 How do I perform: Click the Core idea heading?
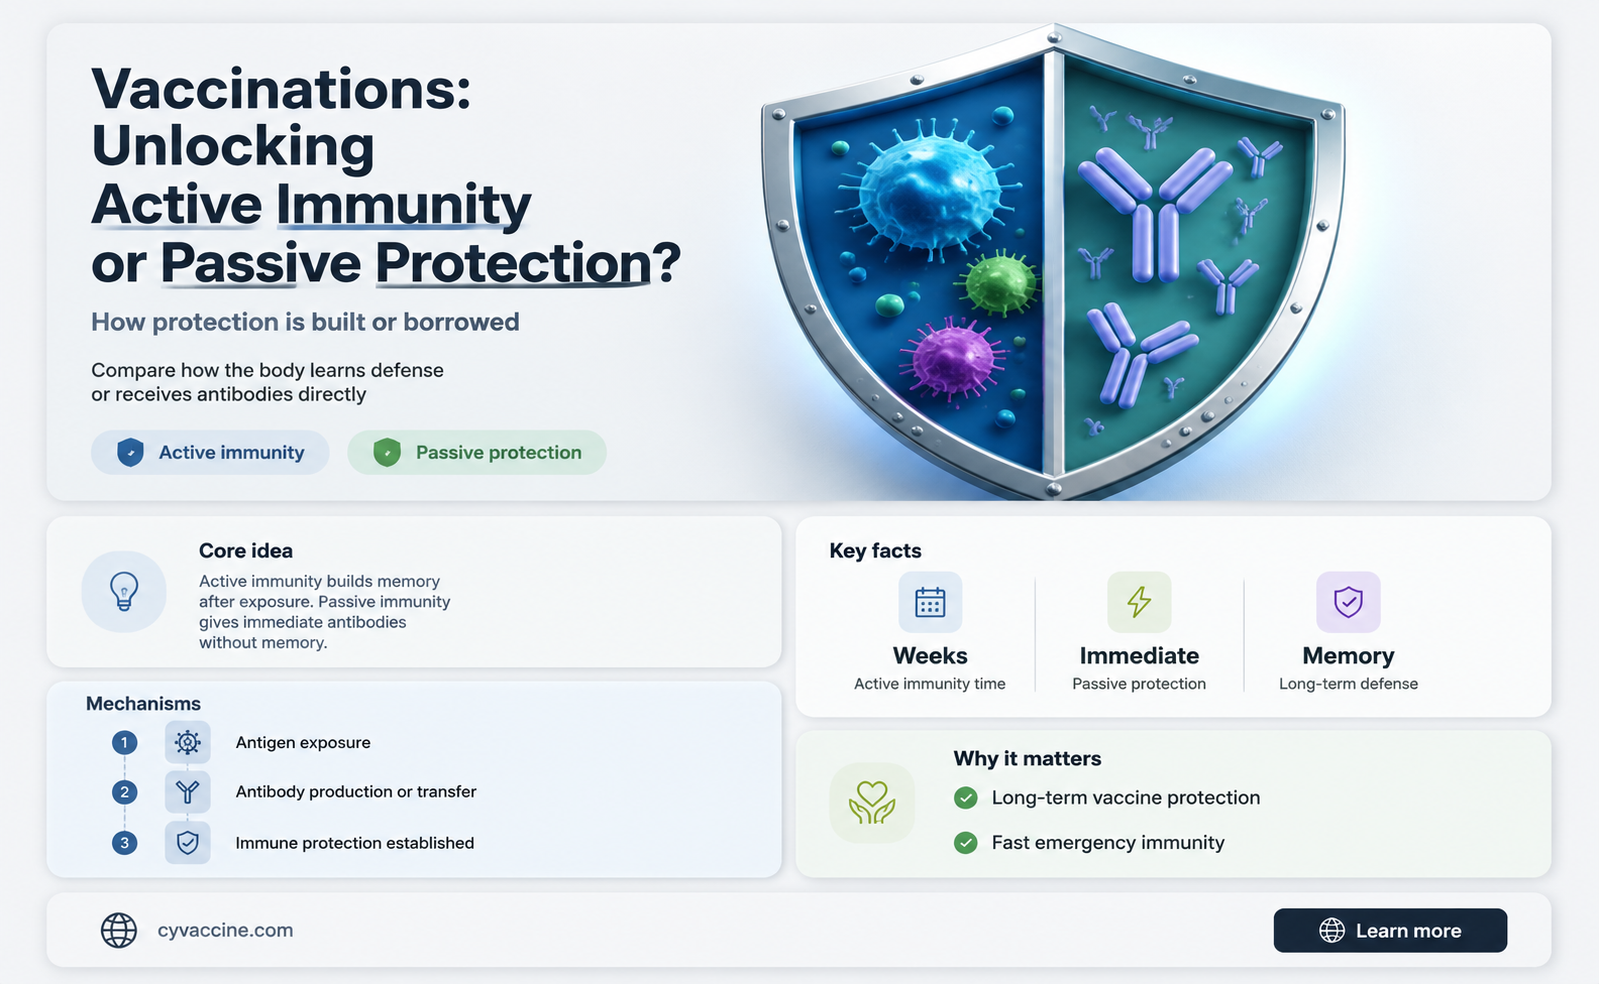click(246, 551)
